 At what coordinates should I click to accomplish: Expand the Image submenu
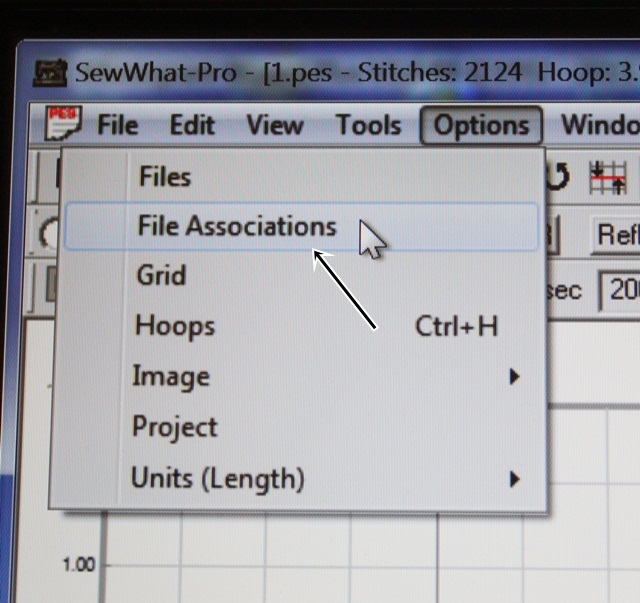[x=171, y=377]
